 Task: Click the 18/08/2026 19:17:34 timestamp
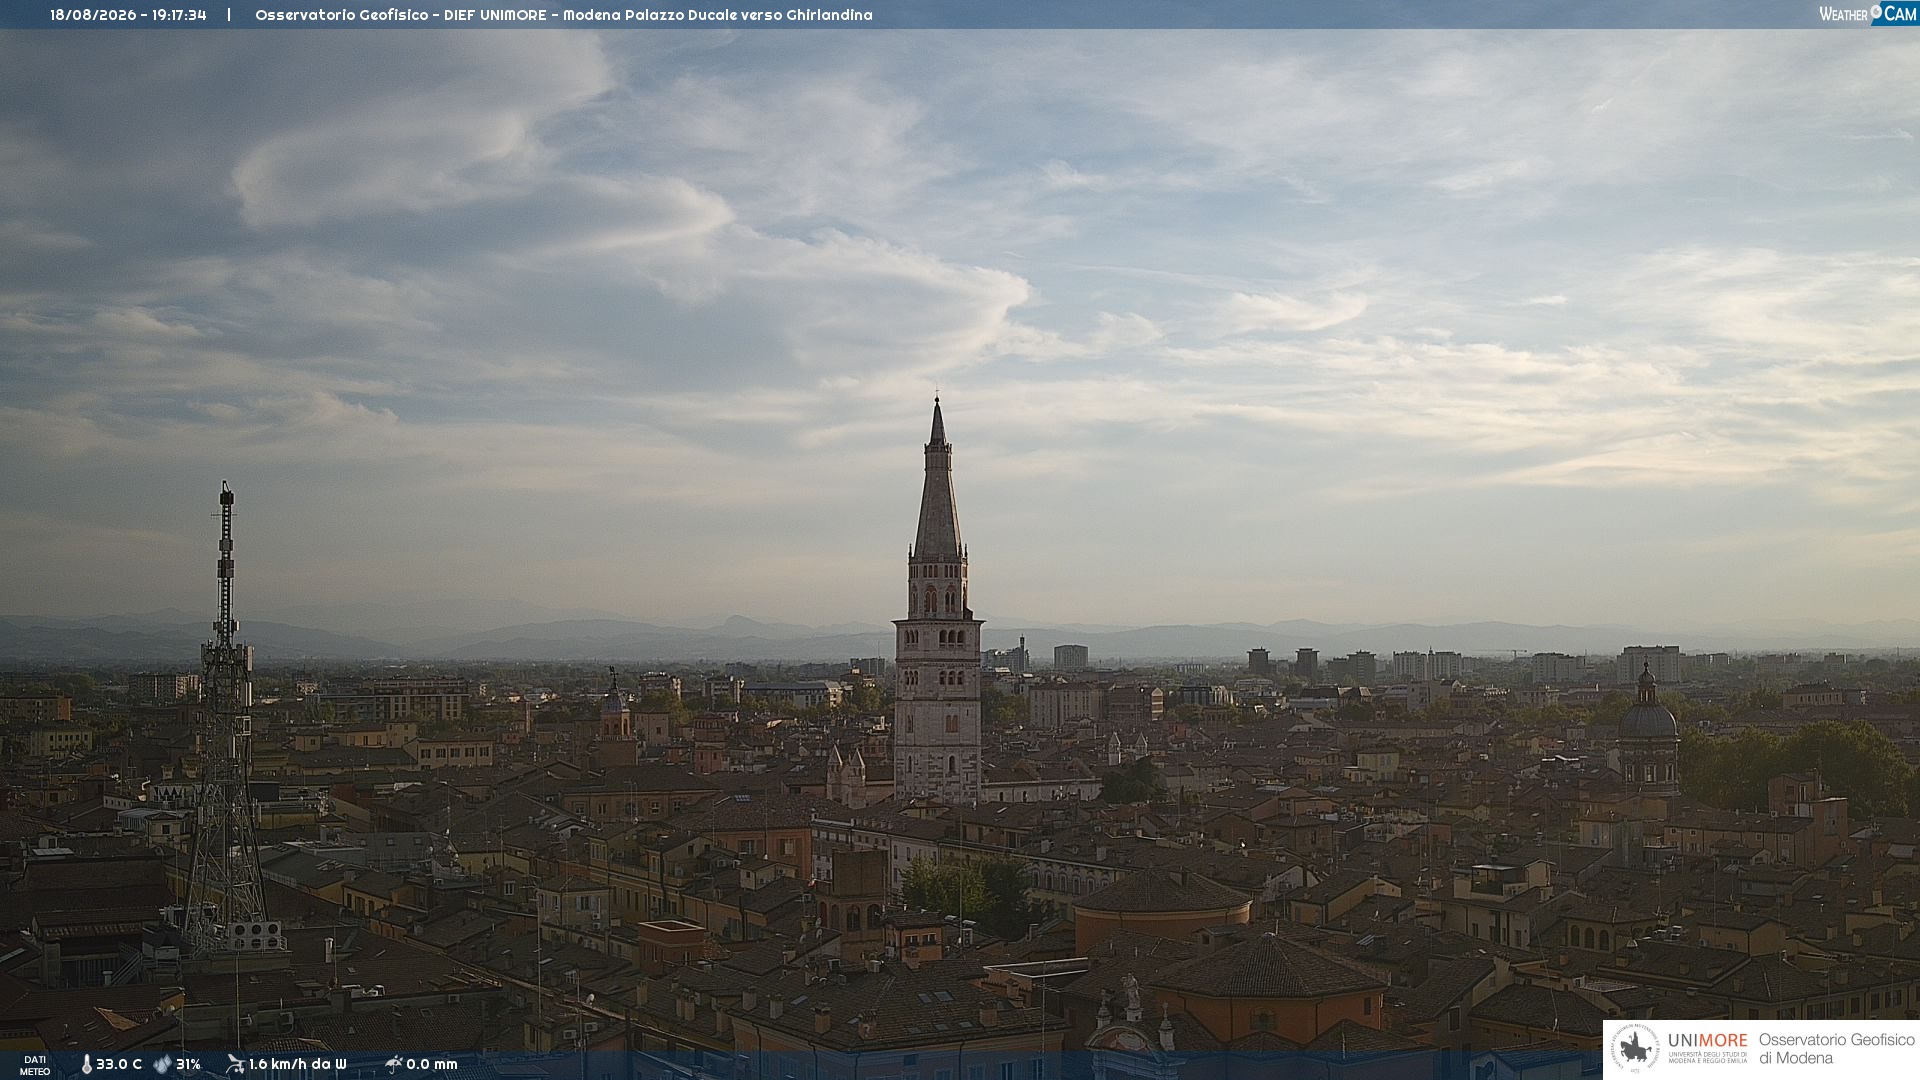(128, 15)
